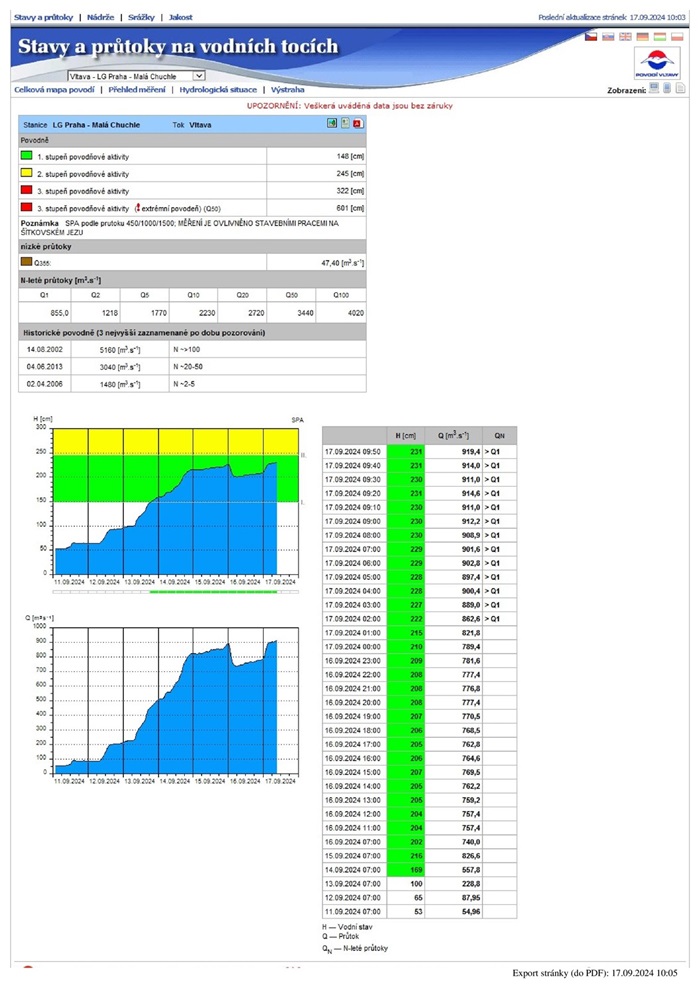
Task: Click the Q1 value 855,0
Action: pos(59,313)
